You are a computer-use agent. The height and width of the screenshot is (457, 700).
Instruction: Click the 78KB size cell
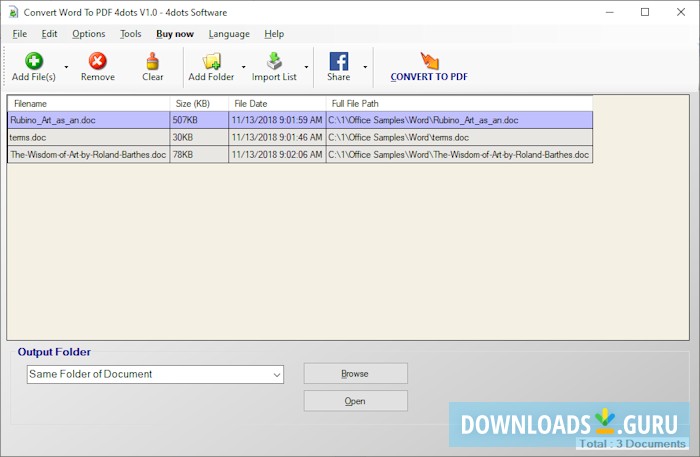(x=199, y=154)
